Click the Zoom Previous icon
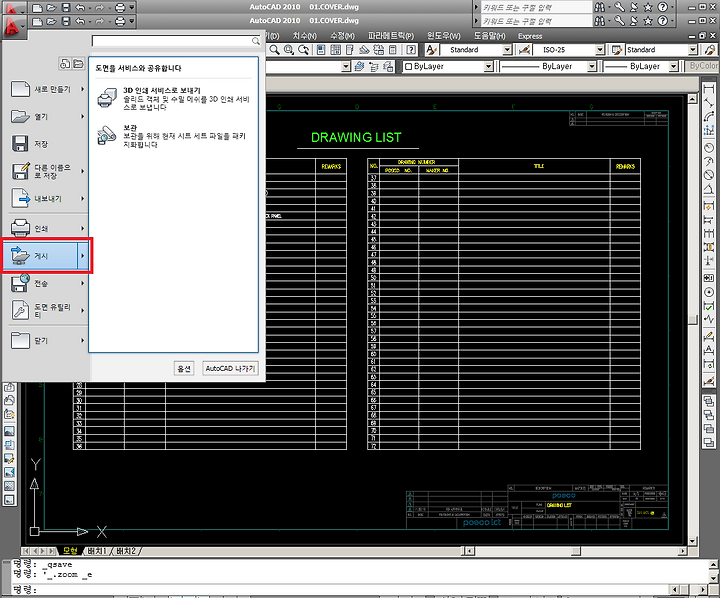The width and height of the screenshot is (720, 598). coord(303,50)
